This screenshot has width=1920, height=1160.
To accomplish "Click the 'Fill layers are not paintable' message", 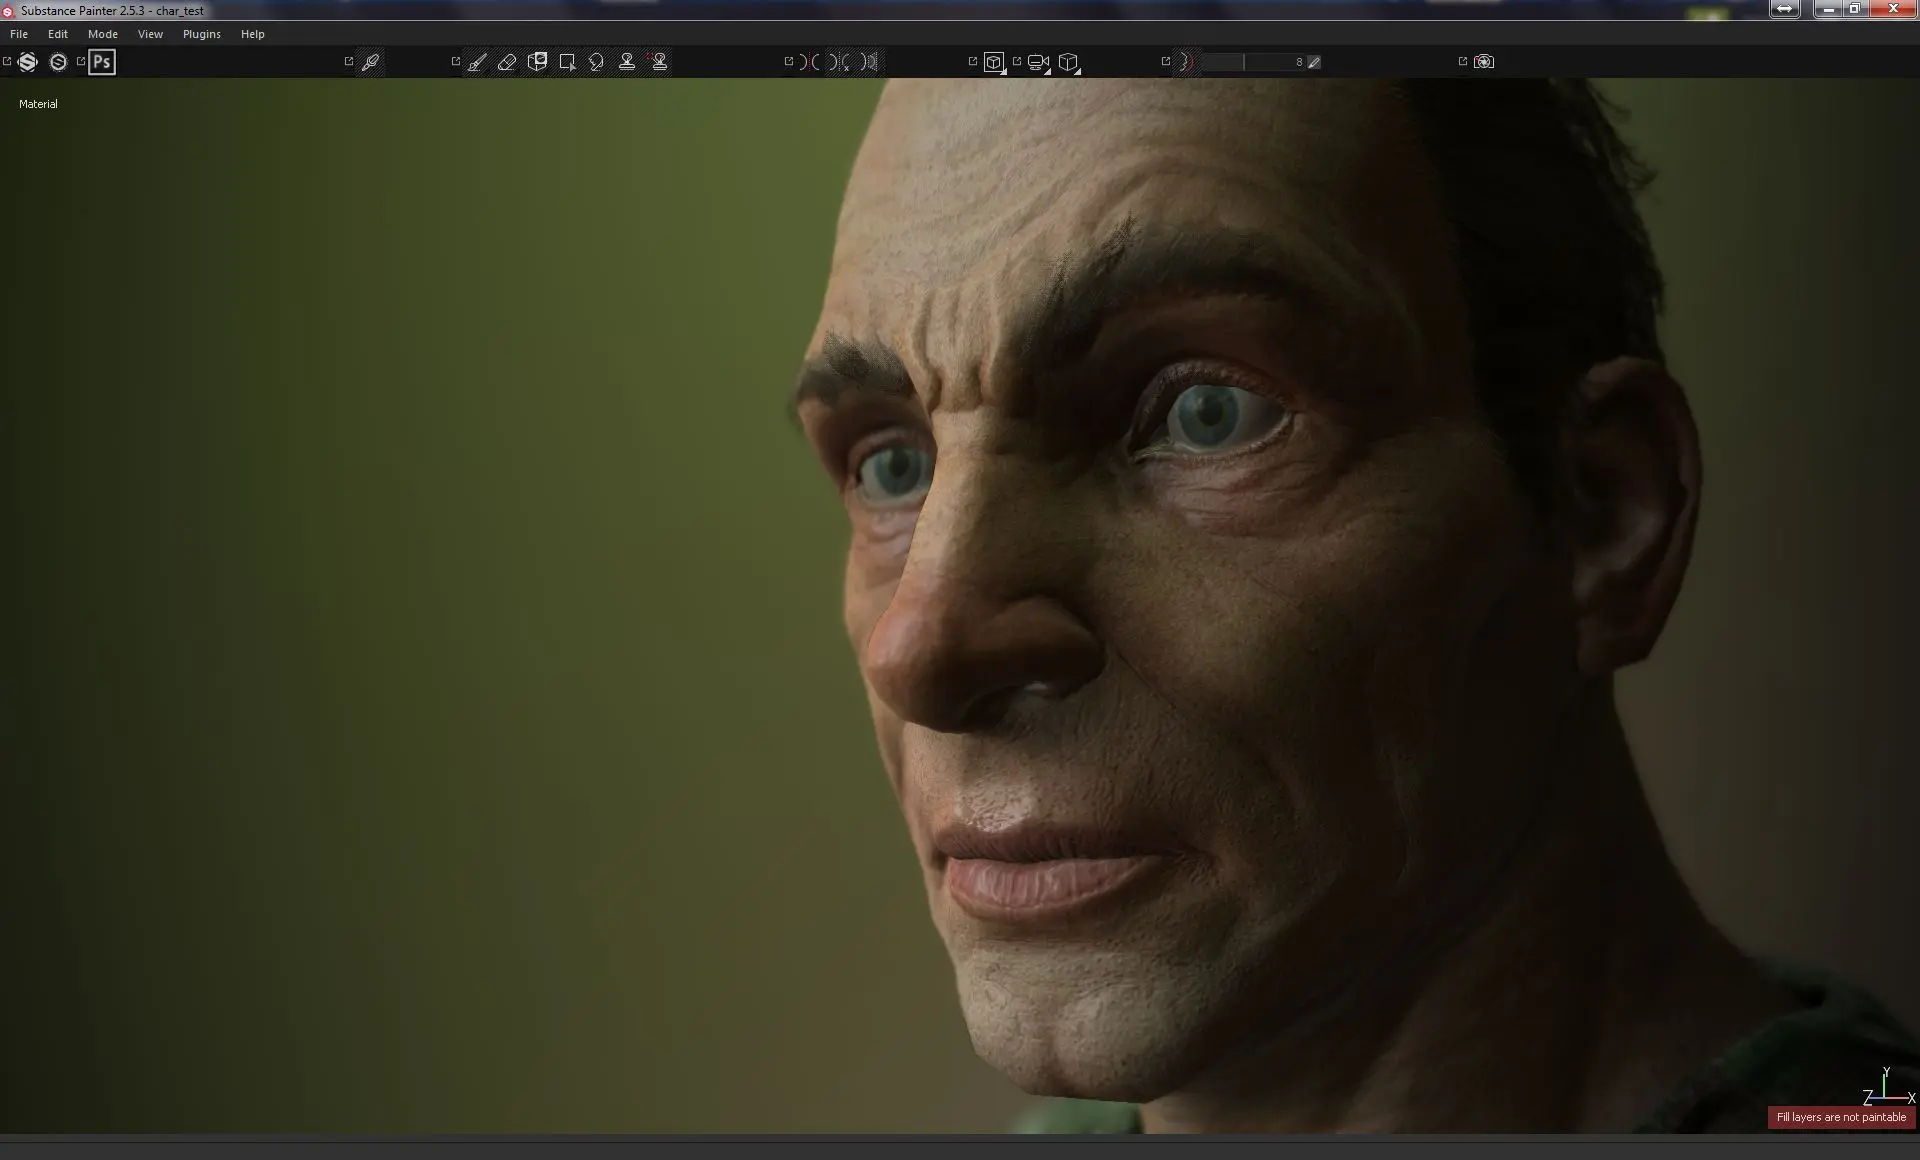I will [1840, 1117].
